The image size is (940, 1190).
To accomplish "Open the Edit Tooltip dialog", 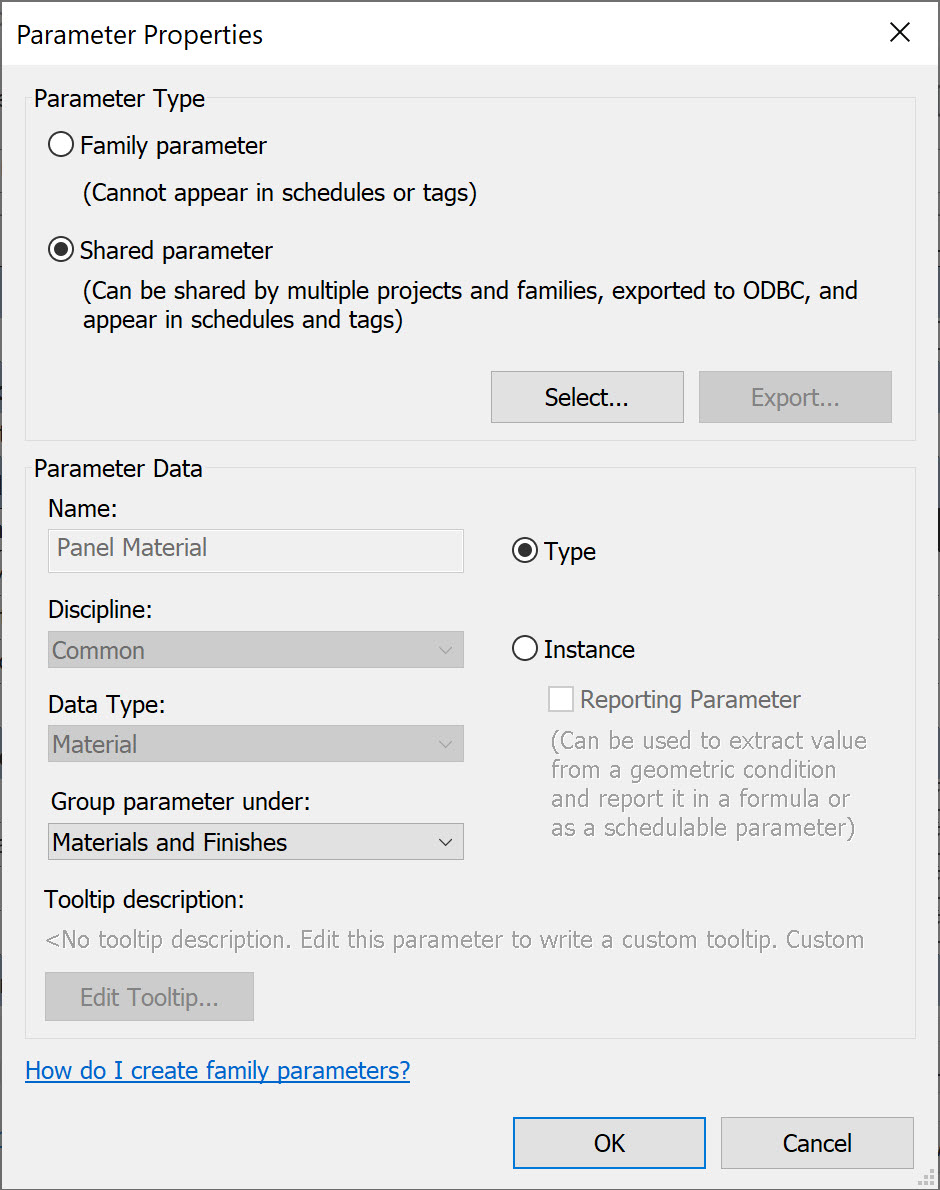I will [x=148, y=996].
